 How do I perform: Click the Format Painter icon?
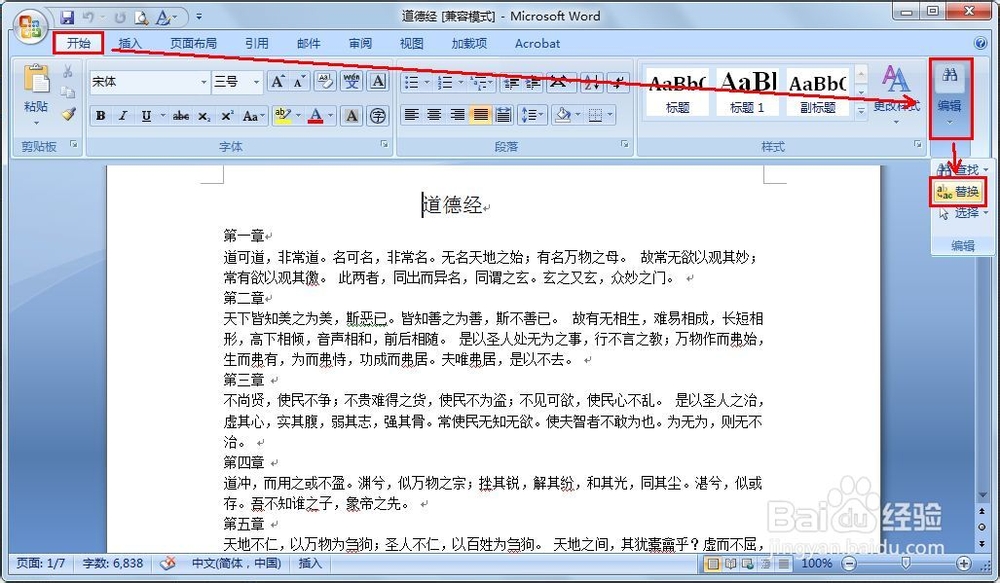click(68, 115)
